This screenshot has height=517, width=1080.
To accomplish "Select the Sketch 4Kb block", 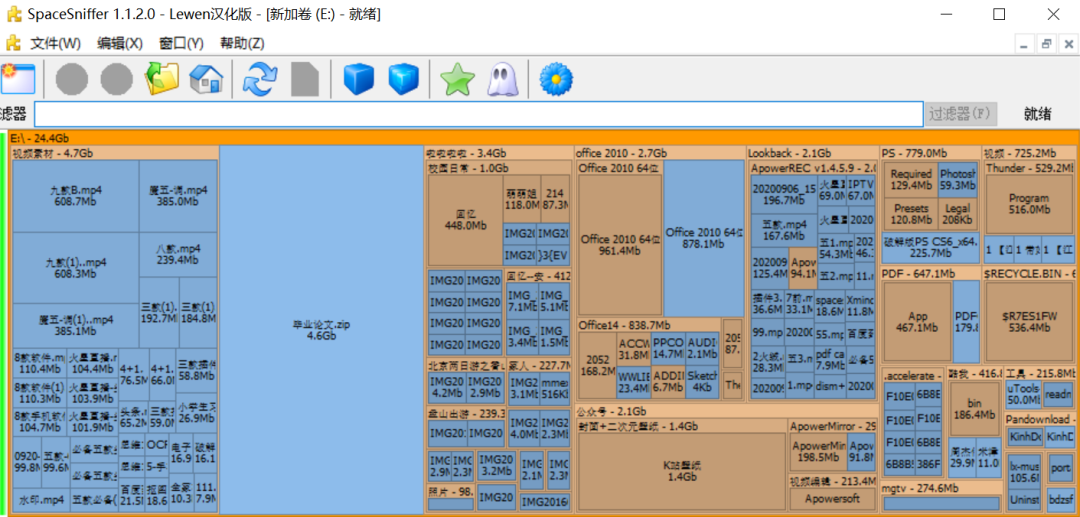I will coord(702,381).
